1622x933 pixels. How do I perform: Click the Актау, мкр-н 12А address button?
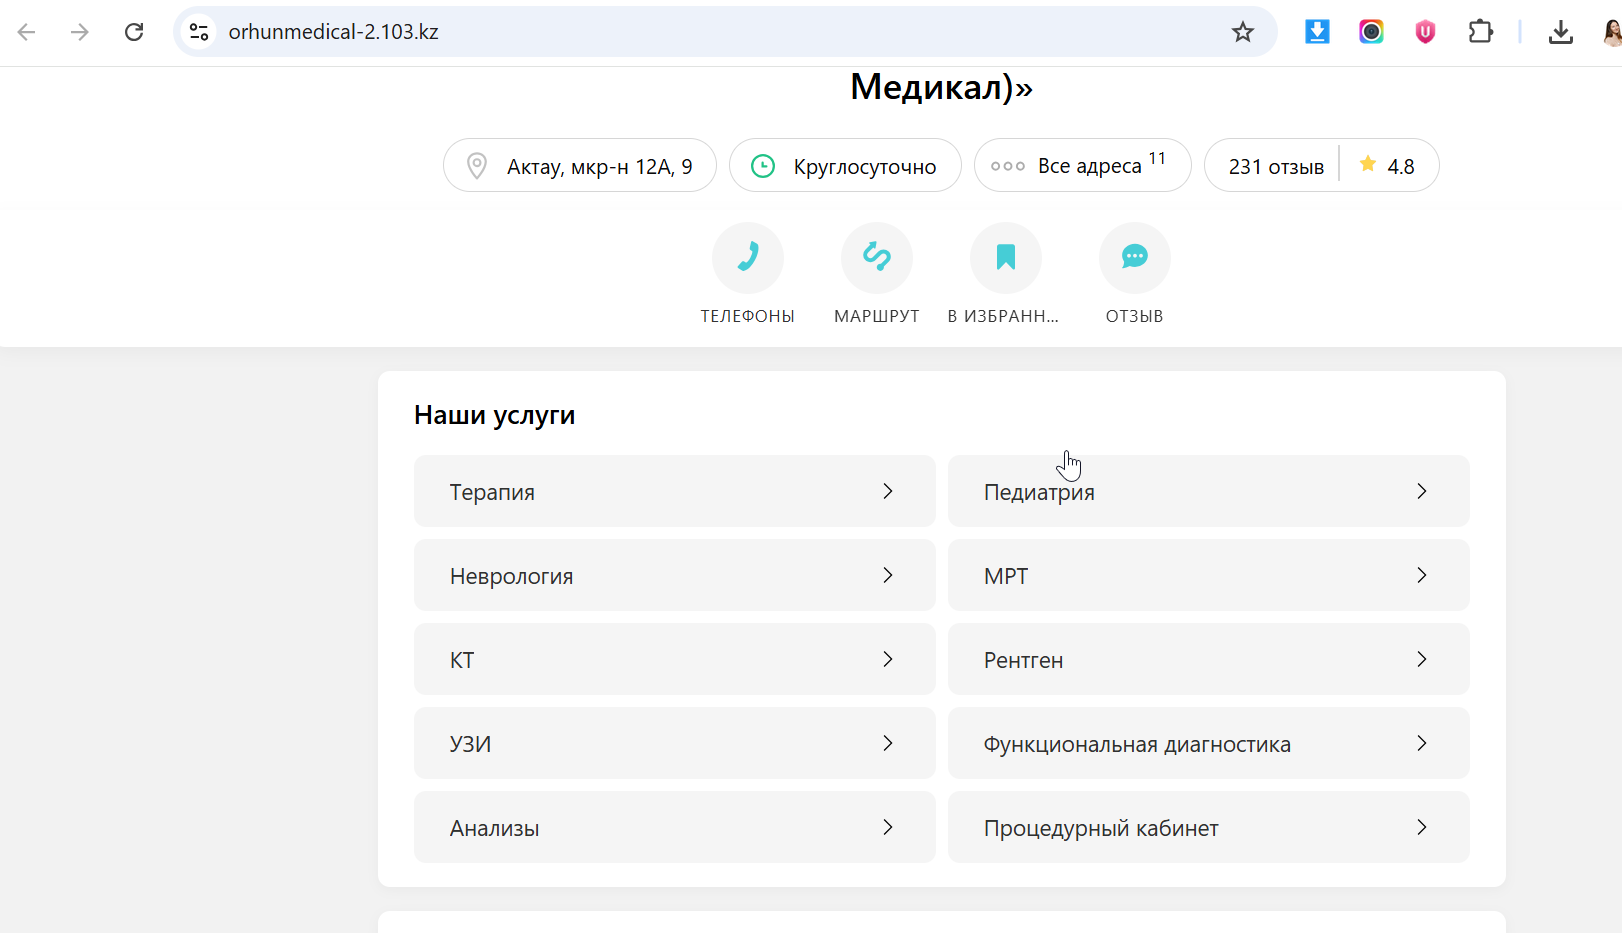click(x=580, y=166)
